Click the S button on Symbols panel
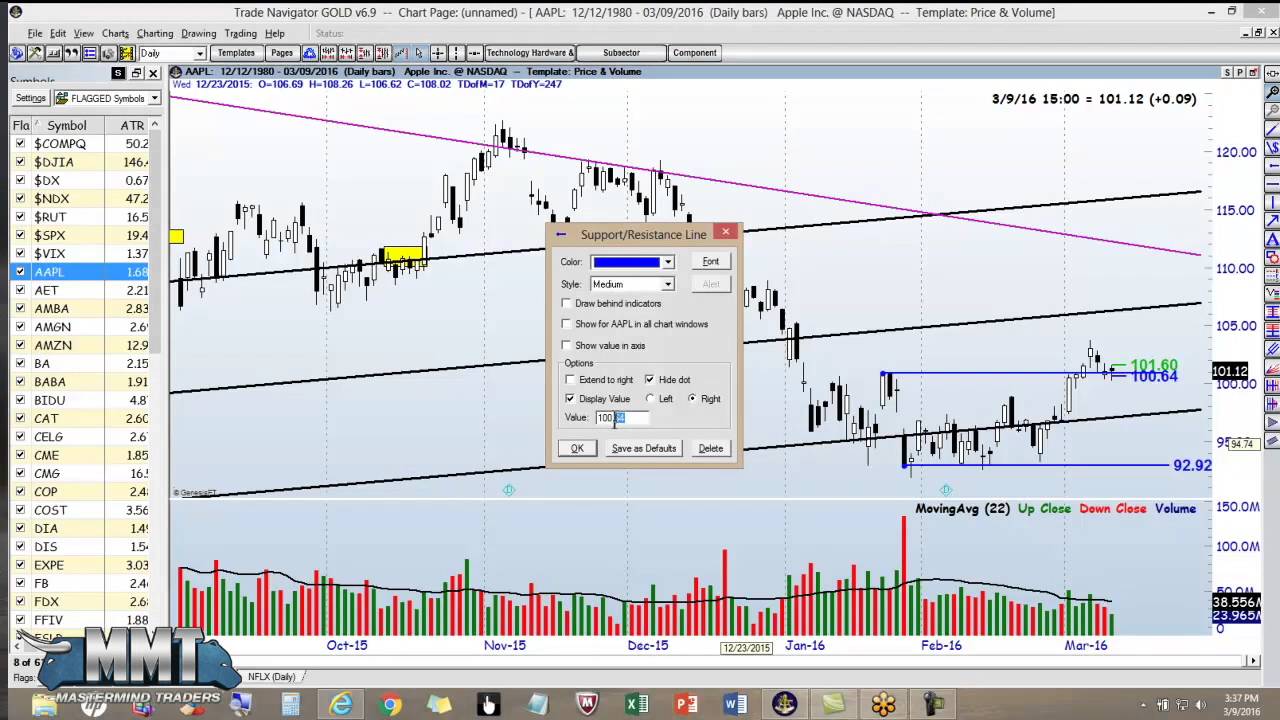 (118, 73)
